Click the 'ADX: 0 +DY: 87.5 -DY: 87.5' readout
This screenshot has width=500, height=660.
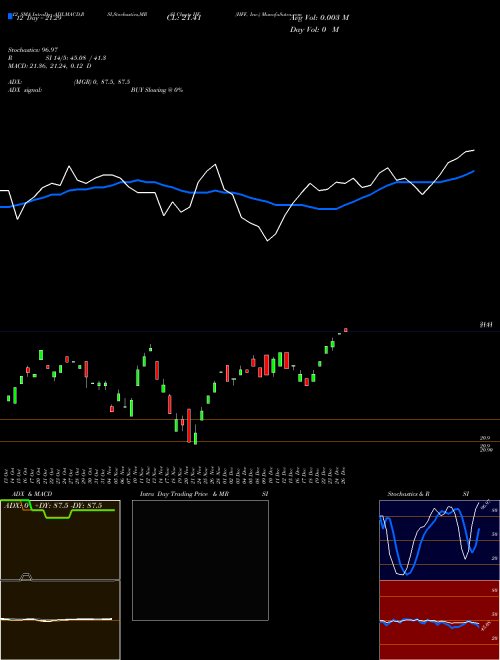53,506
